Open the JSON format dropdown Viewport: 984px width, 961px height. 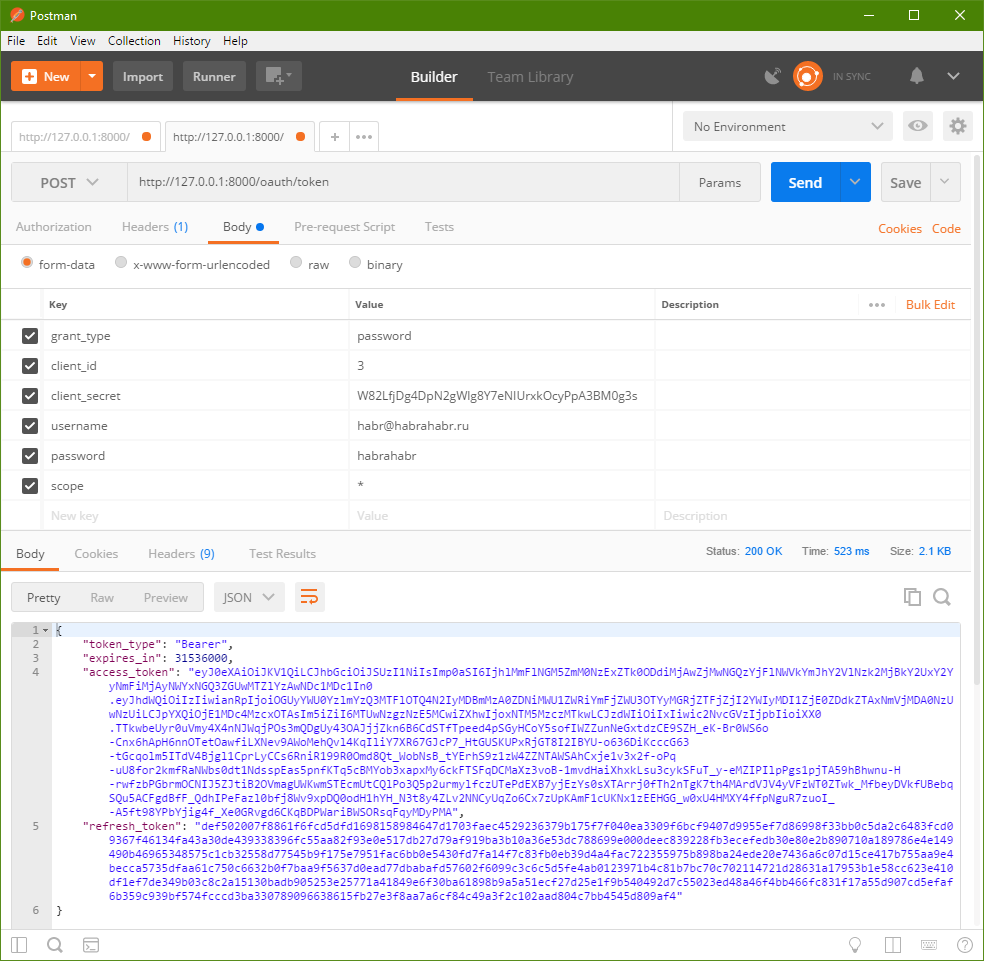(x=249, y=597)
